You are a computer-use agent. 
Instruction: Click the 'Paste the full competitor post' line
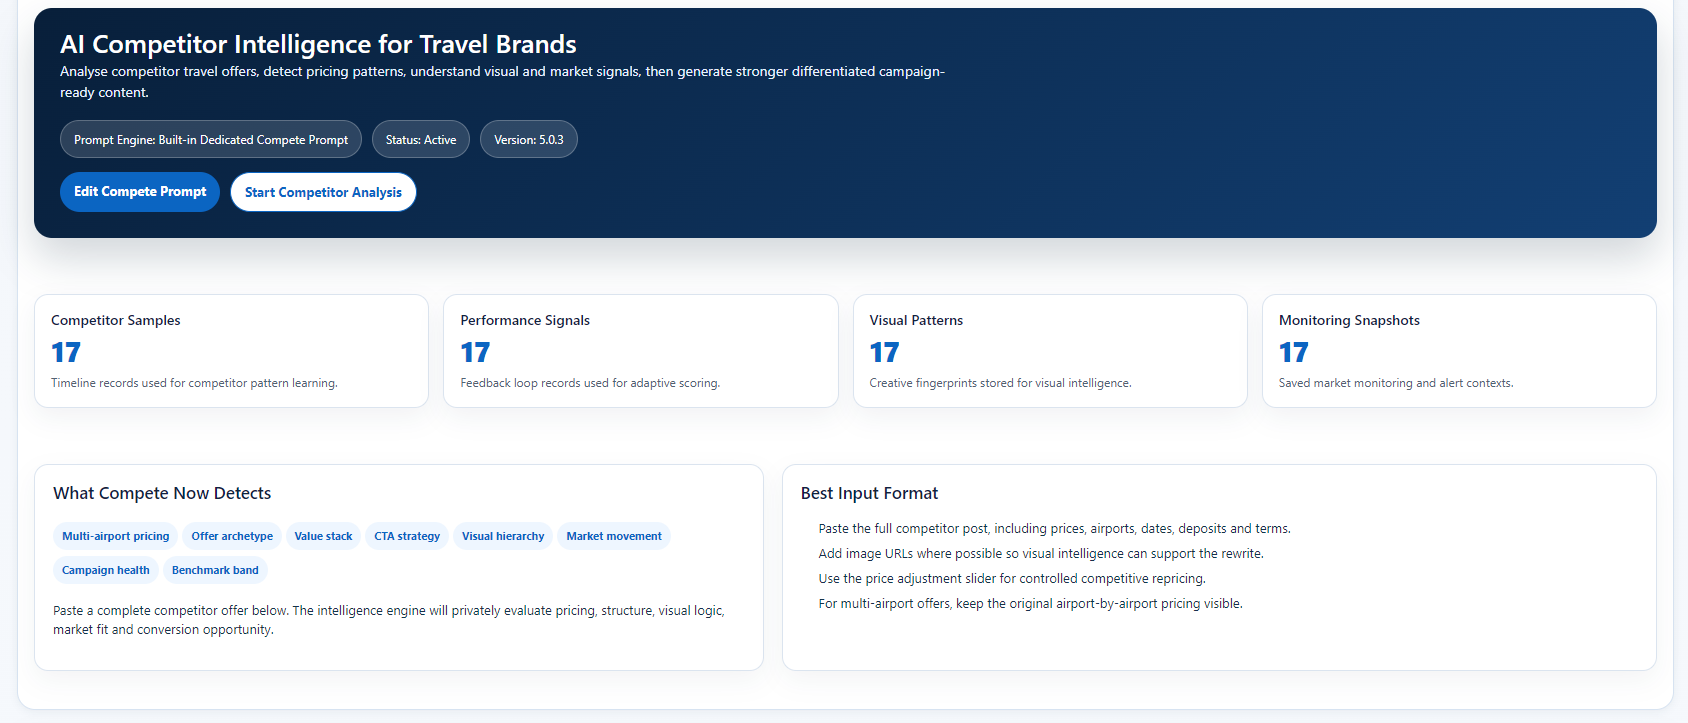(x=1054, y=529)
